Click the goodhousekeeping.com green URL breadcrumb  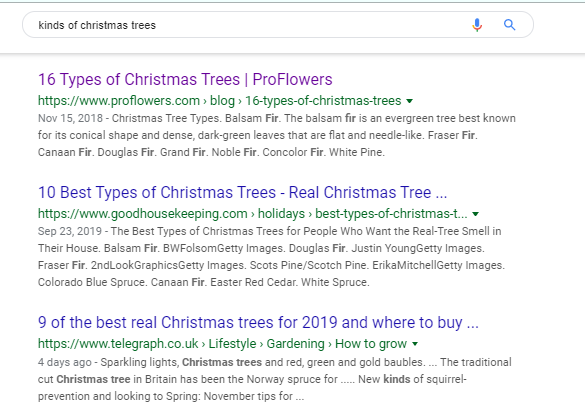click(253, 214)
